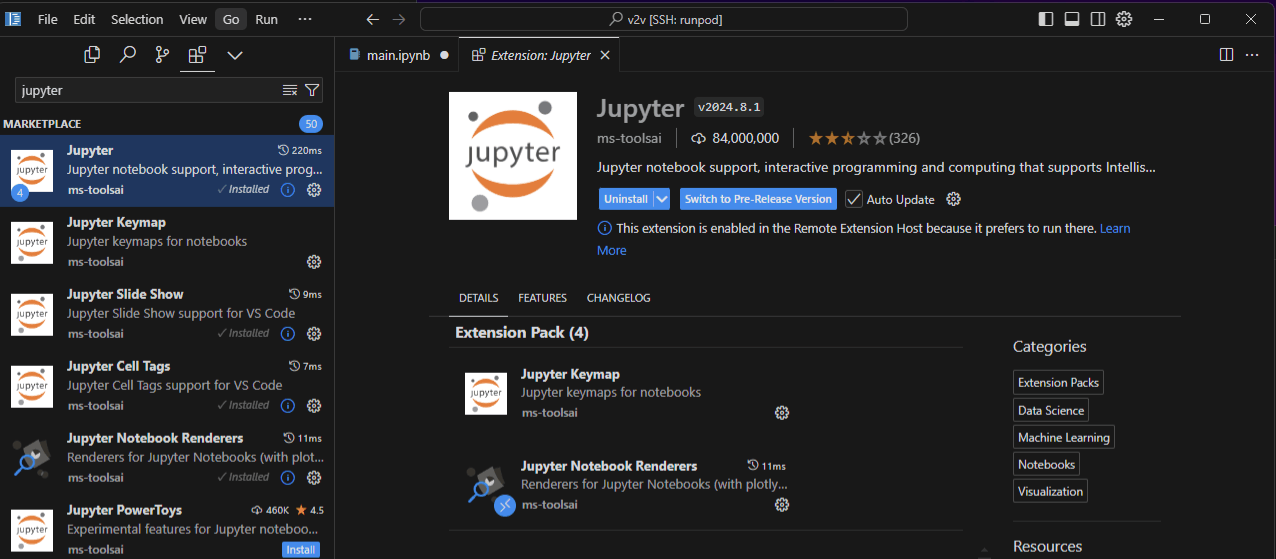1276x559 pixels.
Task: Install Jupyter PowerToys extension
Action: tap(301, 549)
